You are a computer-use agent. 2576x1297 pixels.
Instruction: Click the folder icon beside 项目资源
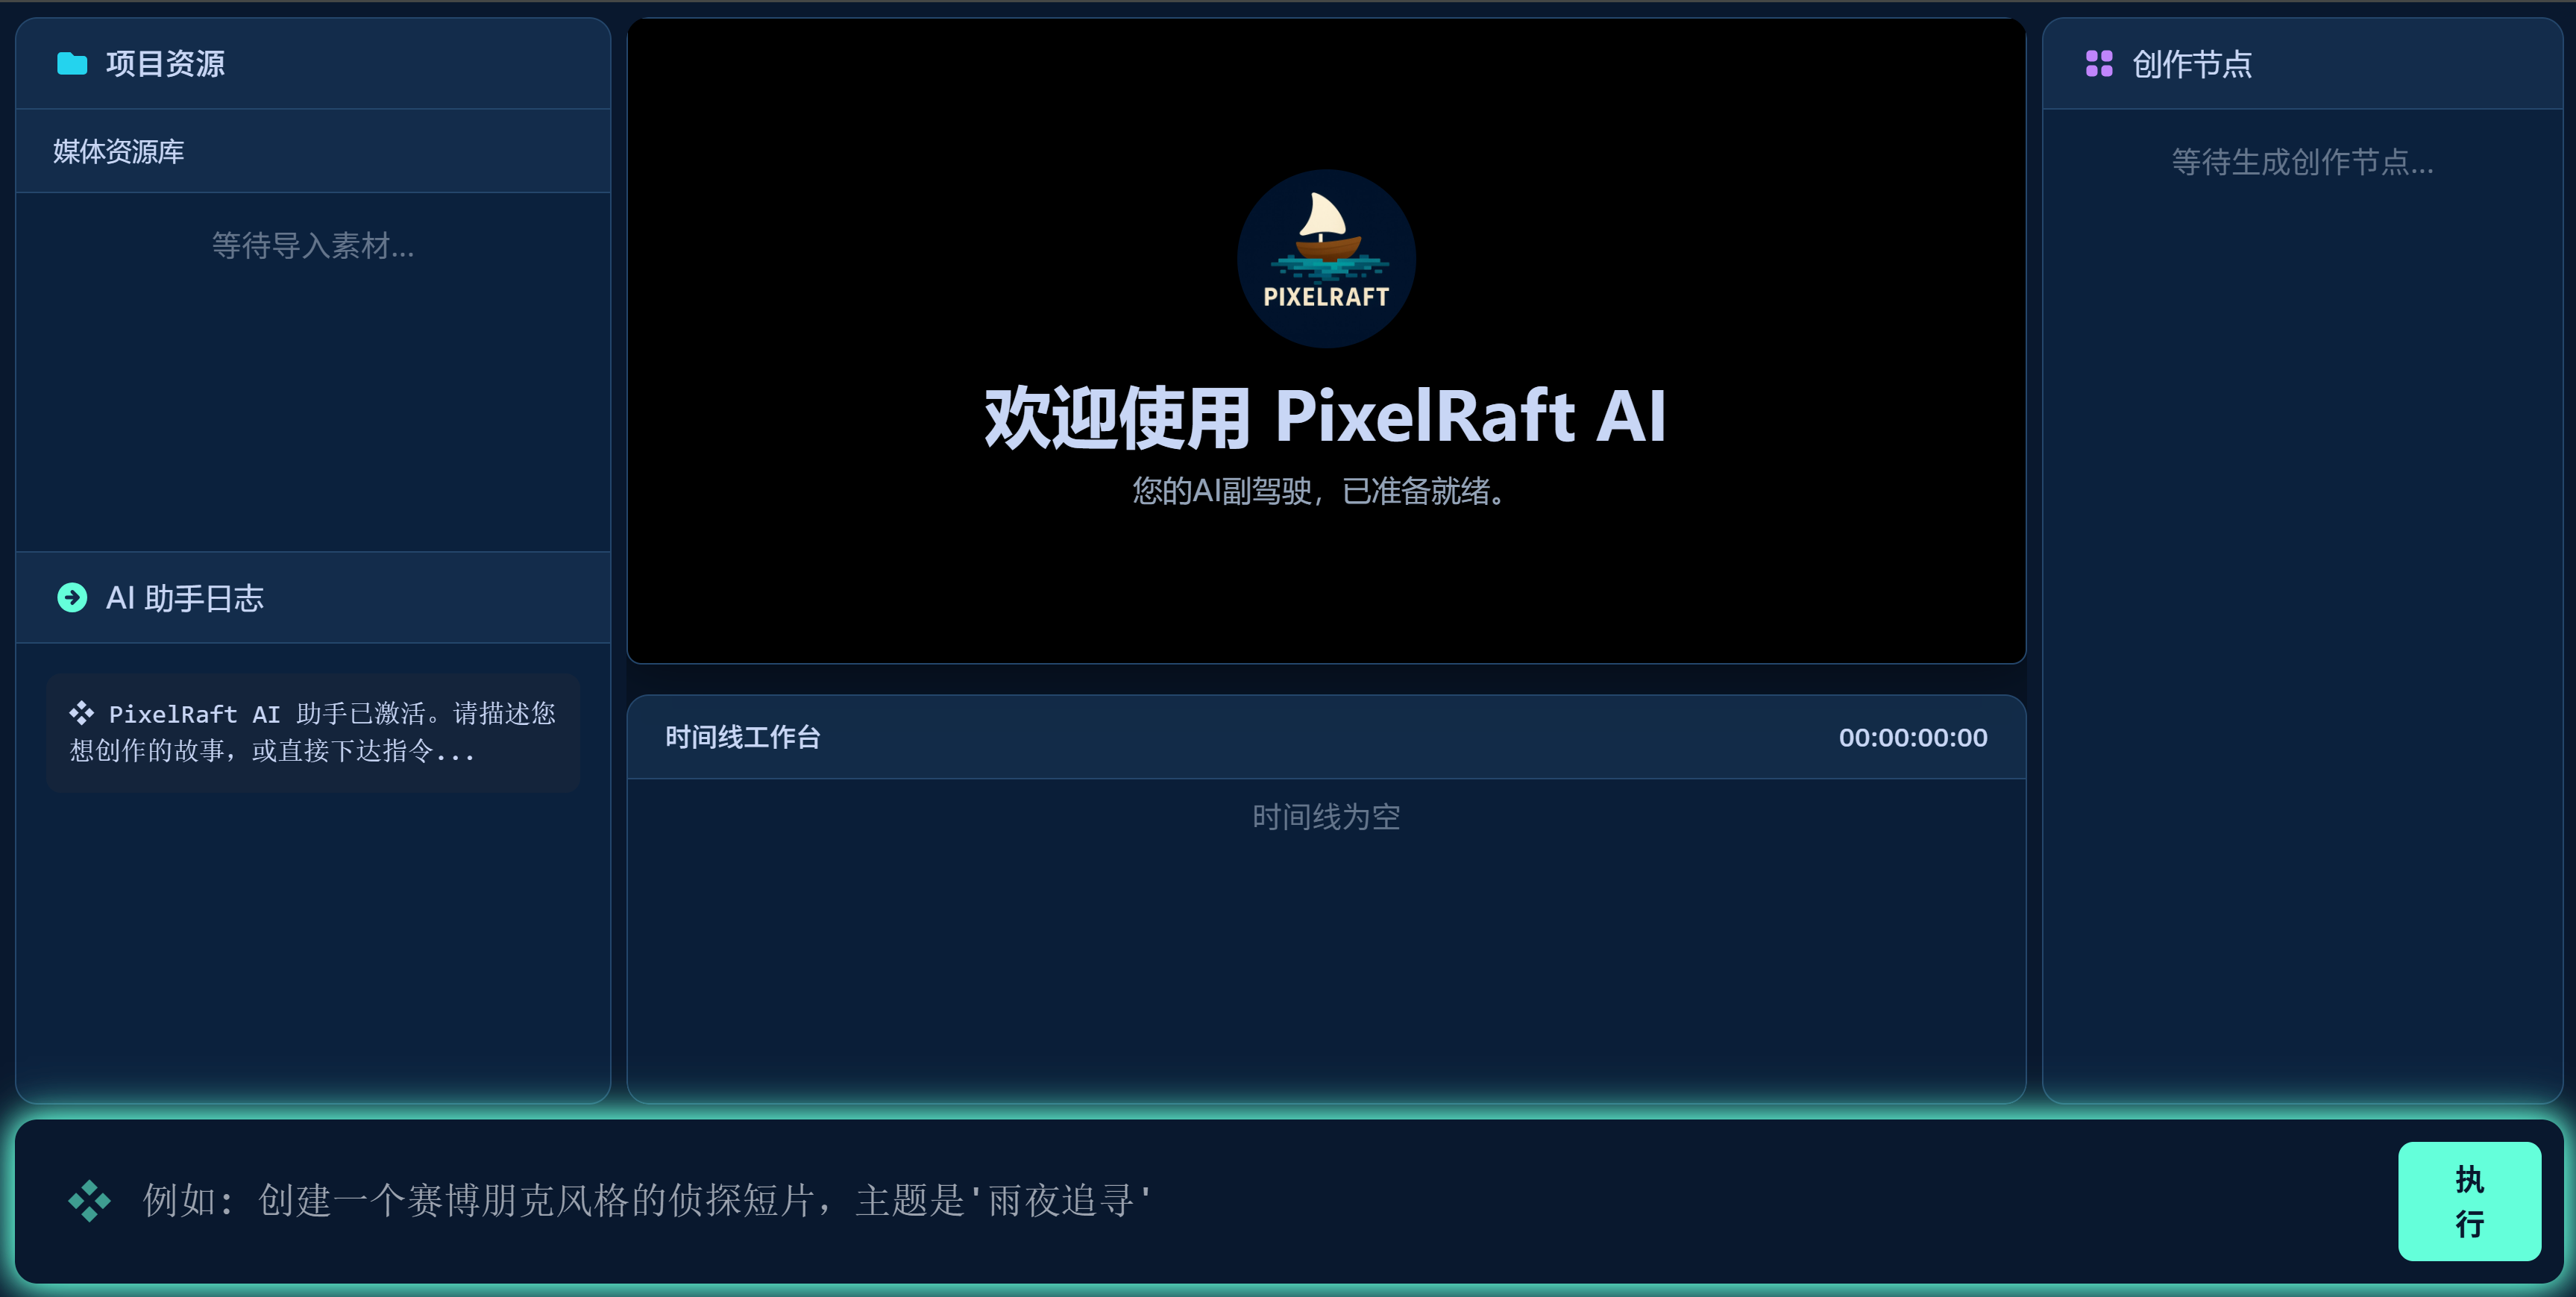pos(72,63)
